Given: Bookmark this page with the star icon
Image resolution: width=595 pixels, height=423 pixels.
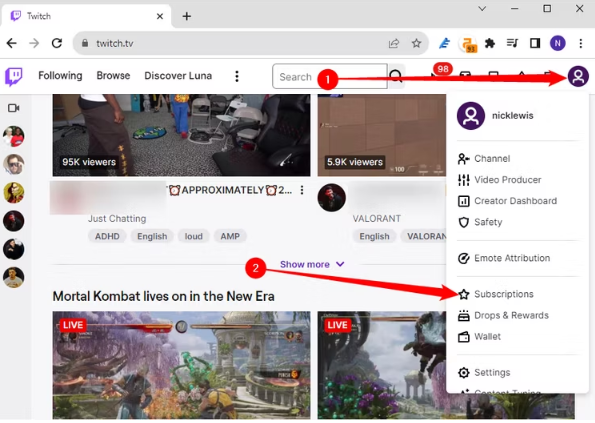Looking at the screenshot, I should 416,43.
